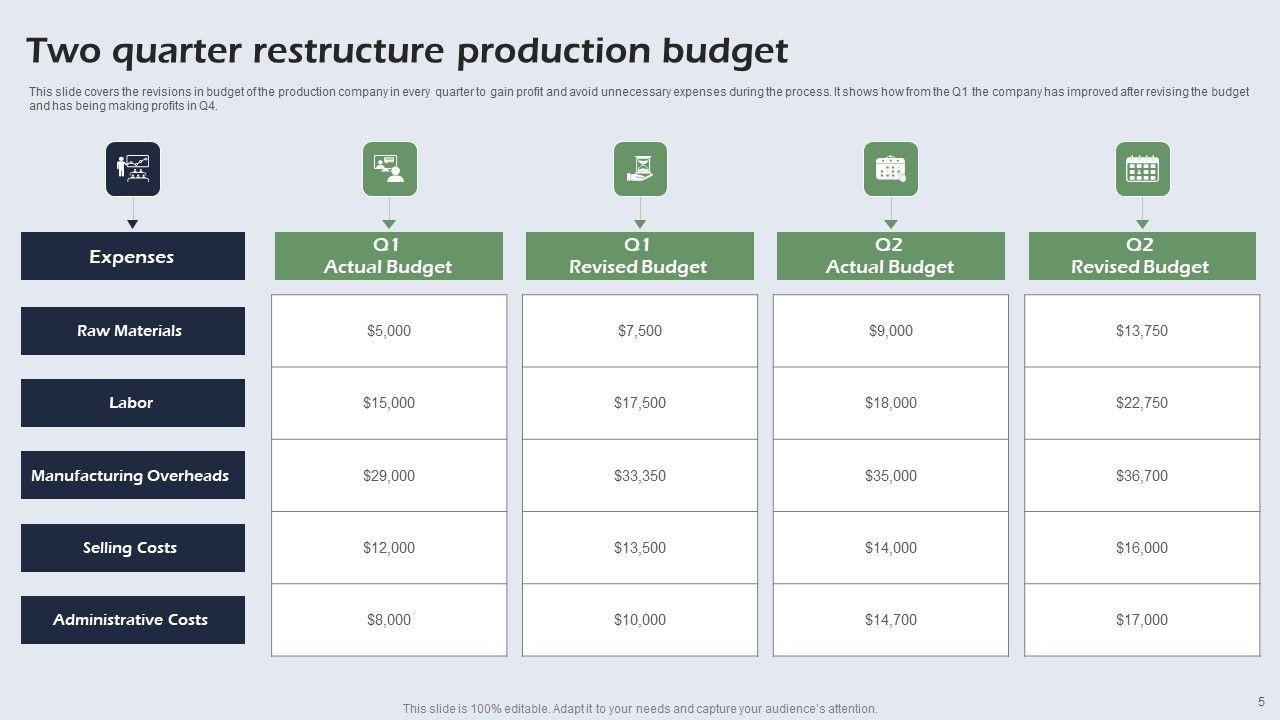
Task: Select the Expenses header block
Action: (x=133, y=256)
